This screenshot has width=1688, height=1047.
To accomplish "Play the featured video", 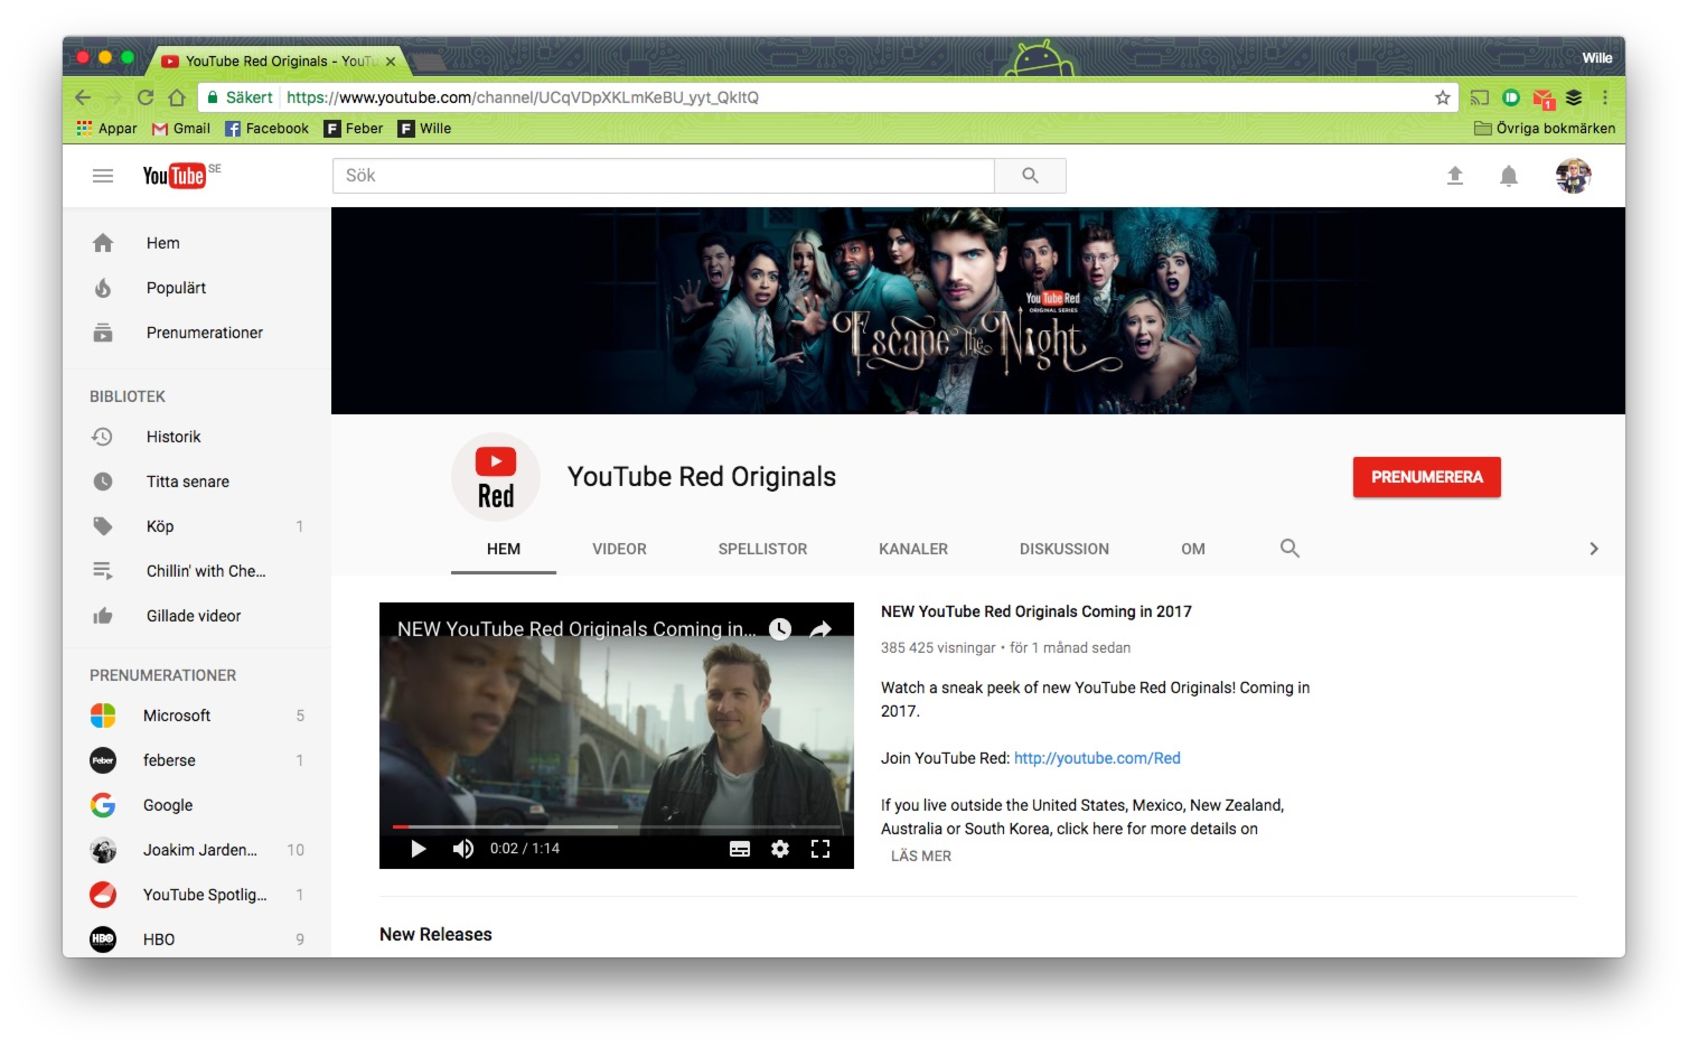I will coord(418,849).
